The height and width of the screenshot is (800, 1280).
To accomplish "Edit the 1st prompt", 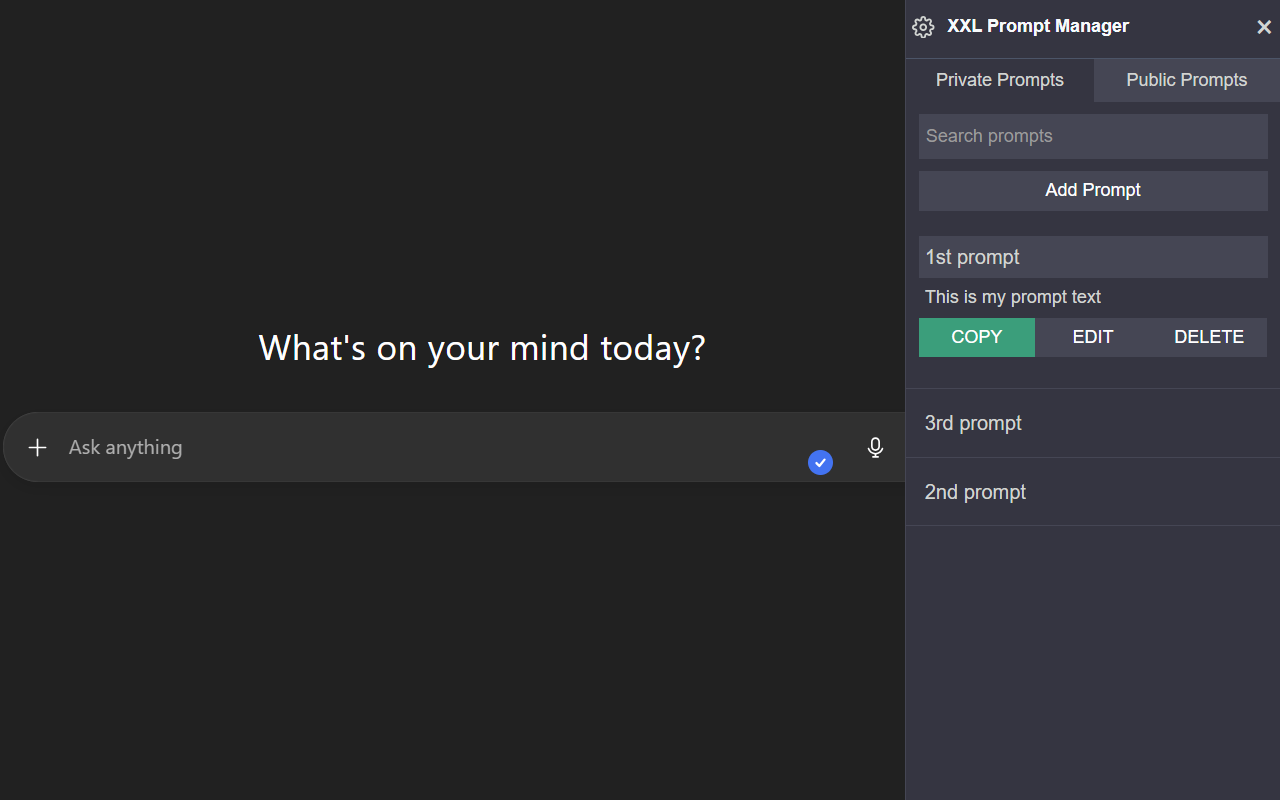I will (1092, 337).
